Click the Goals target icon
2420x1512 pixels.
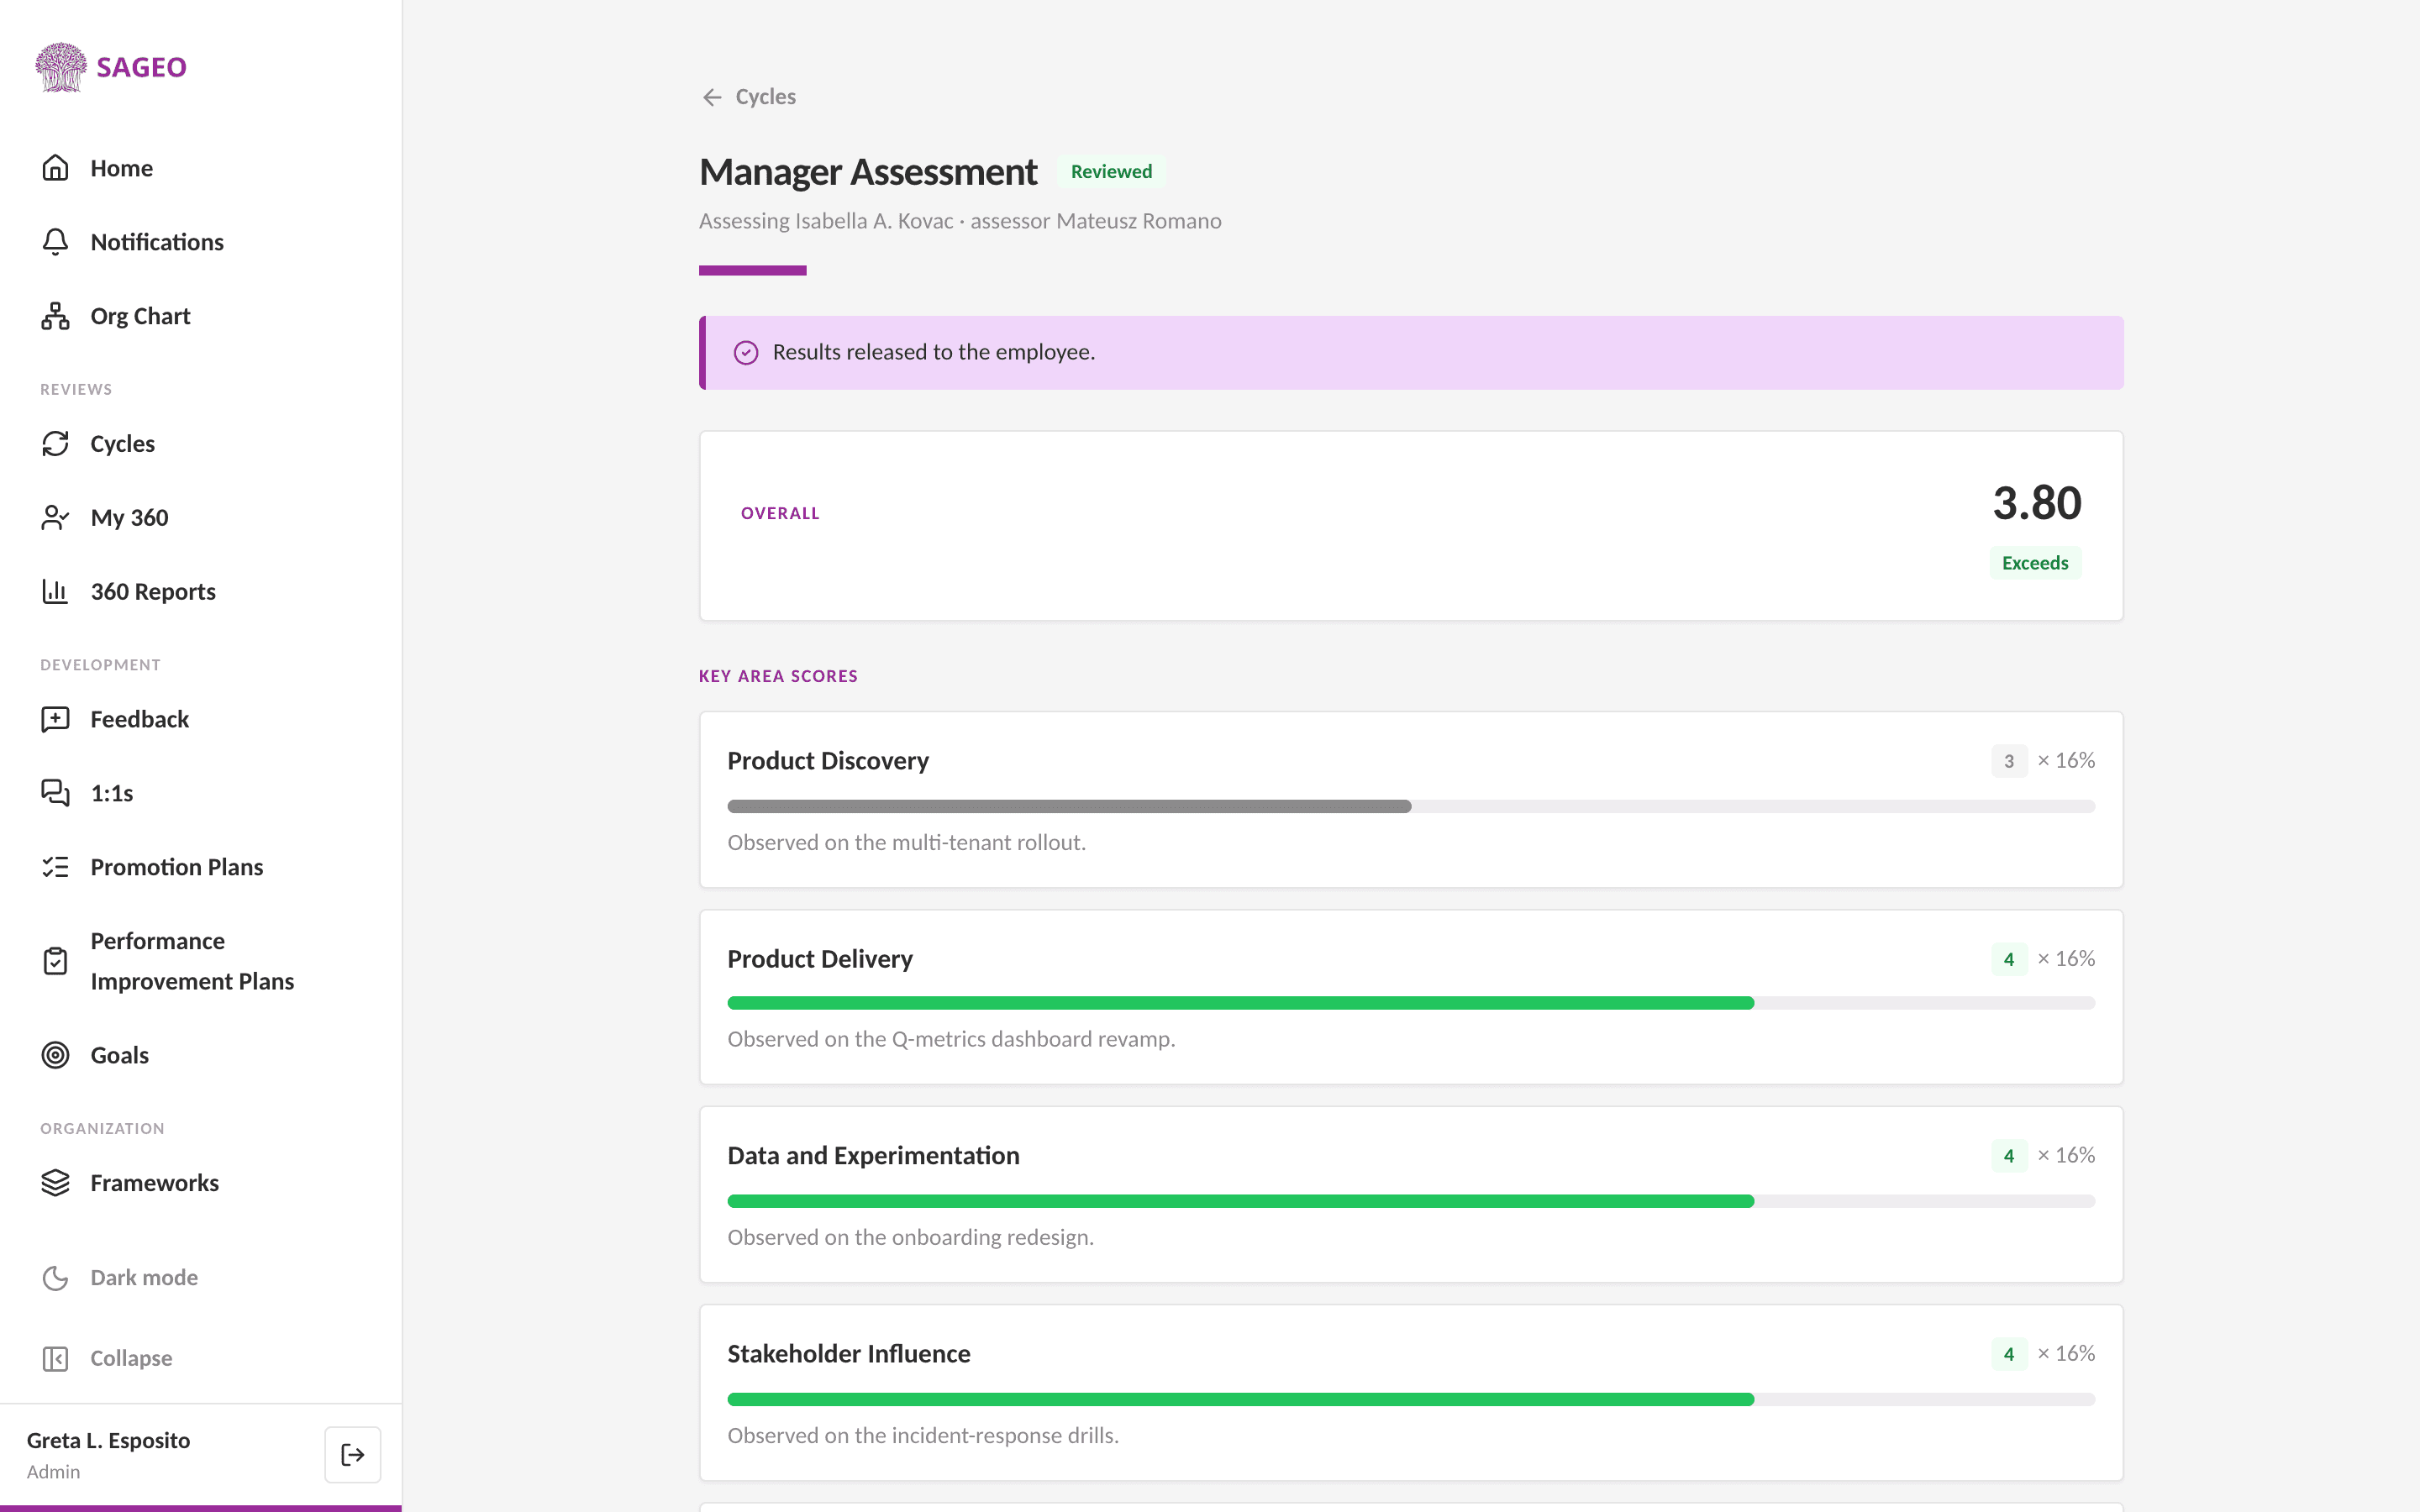[55, 1055]
